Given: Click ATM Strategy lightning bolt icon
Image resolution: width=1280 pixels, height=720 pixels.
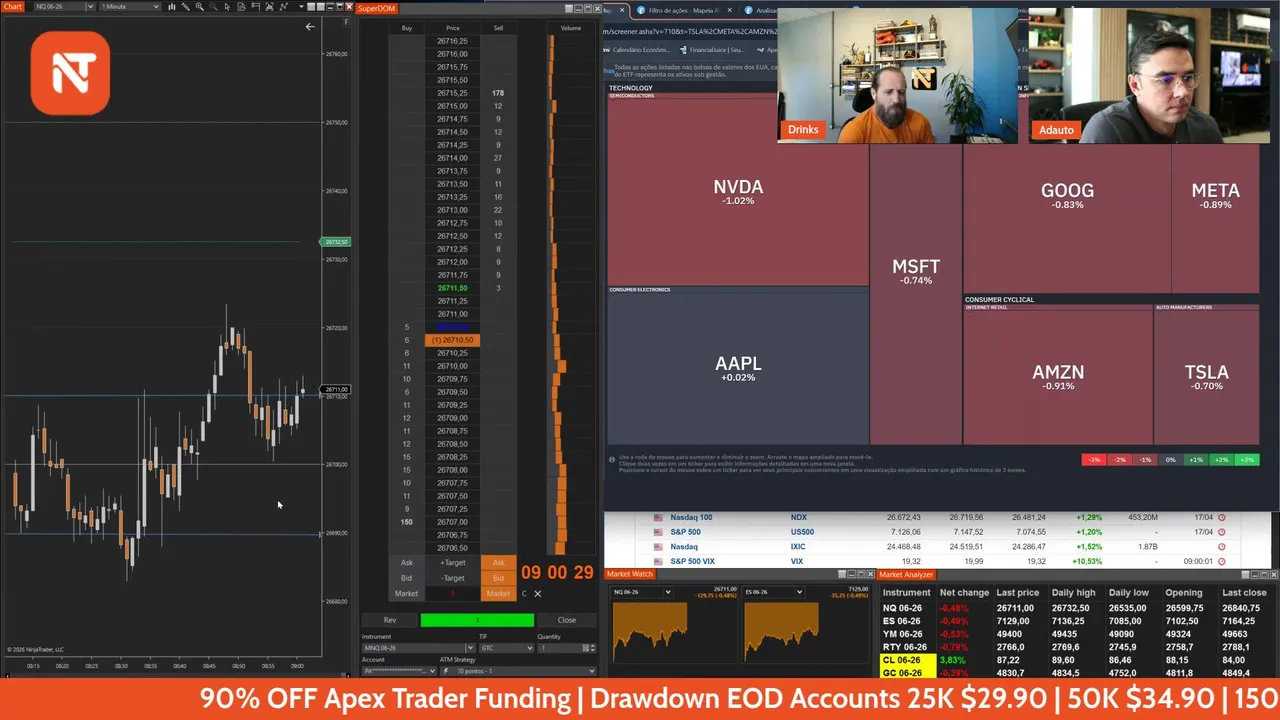Looking at the screenshot, I should [x=446, y=671].
